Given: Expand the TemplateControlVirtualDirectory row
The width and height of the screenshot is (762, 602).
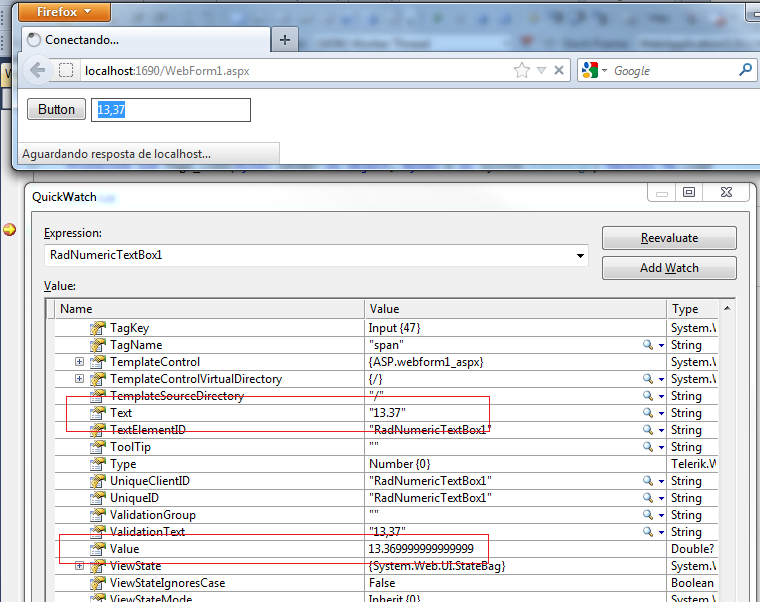Looking at the screenshot, I should point(79,379).
